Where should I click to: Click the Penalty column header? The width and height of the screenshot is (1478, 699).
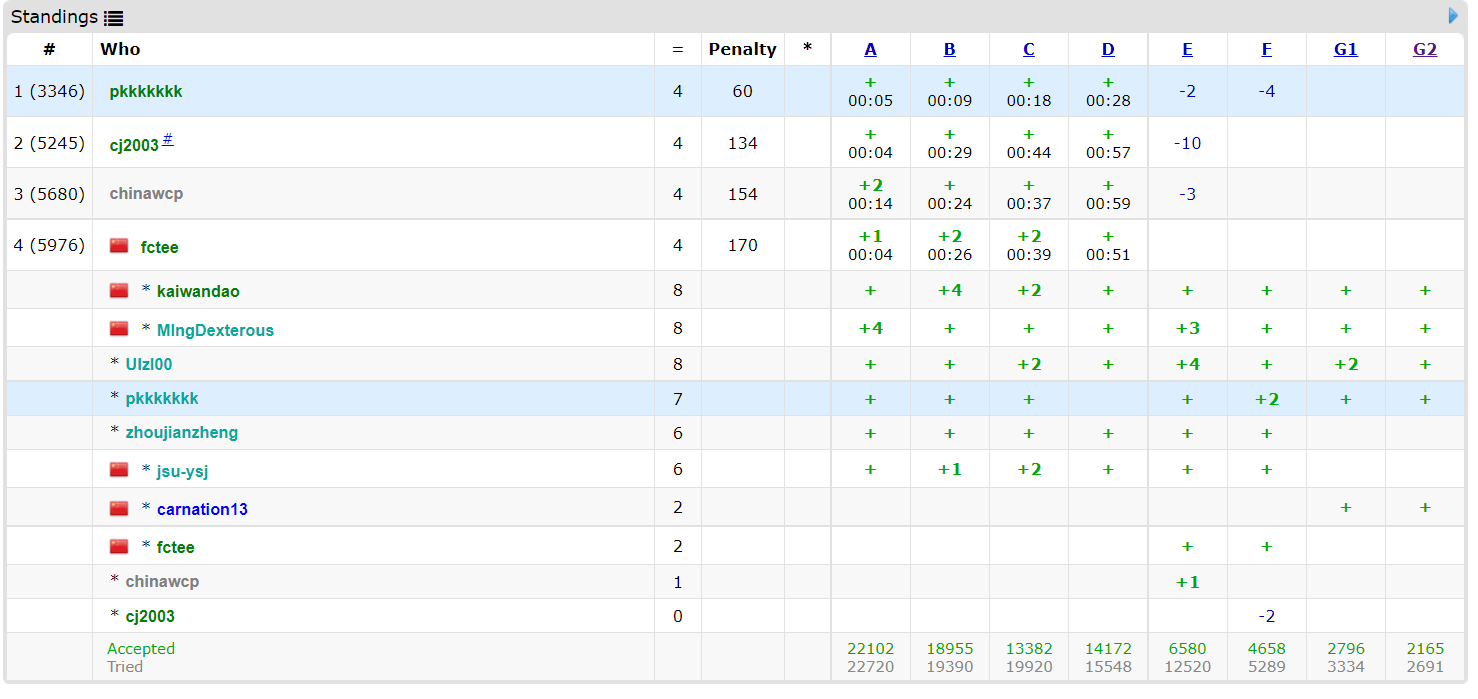coord(743,49)
